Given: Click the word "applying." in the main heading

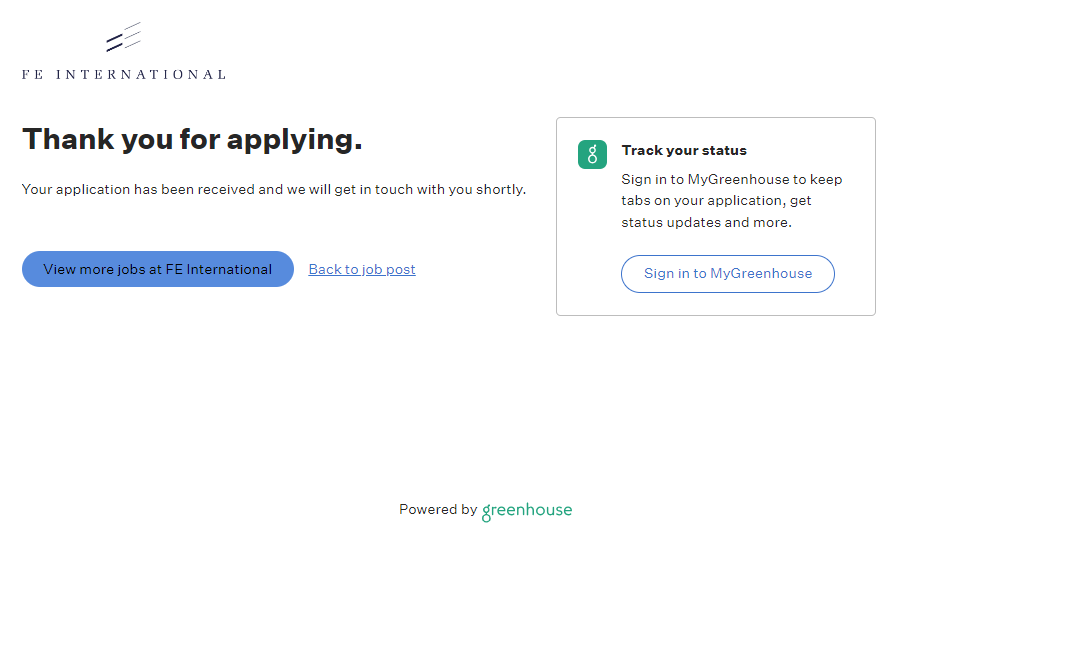Looking at the screenshot, I should [x=295, y=139].
